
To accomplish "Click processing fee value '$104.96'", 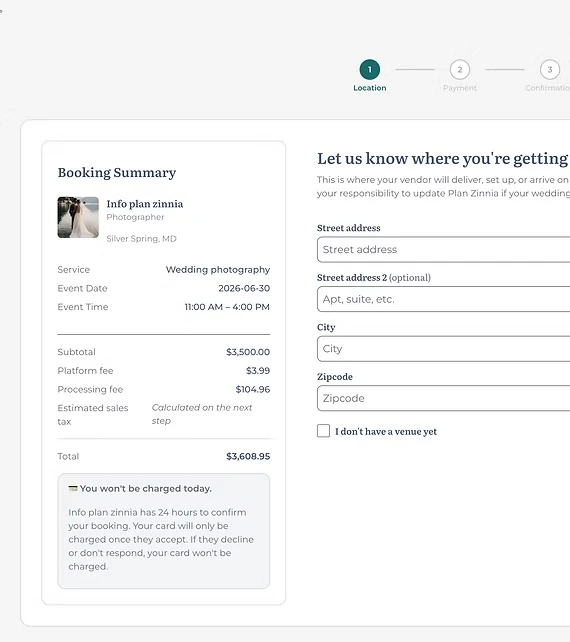I will coord(253,389).
